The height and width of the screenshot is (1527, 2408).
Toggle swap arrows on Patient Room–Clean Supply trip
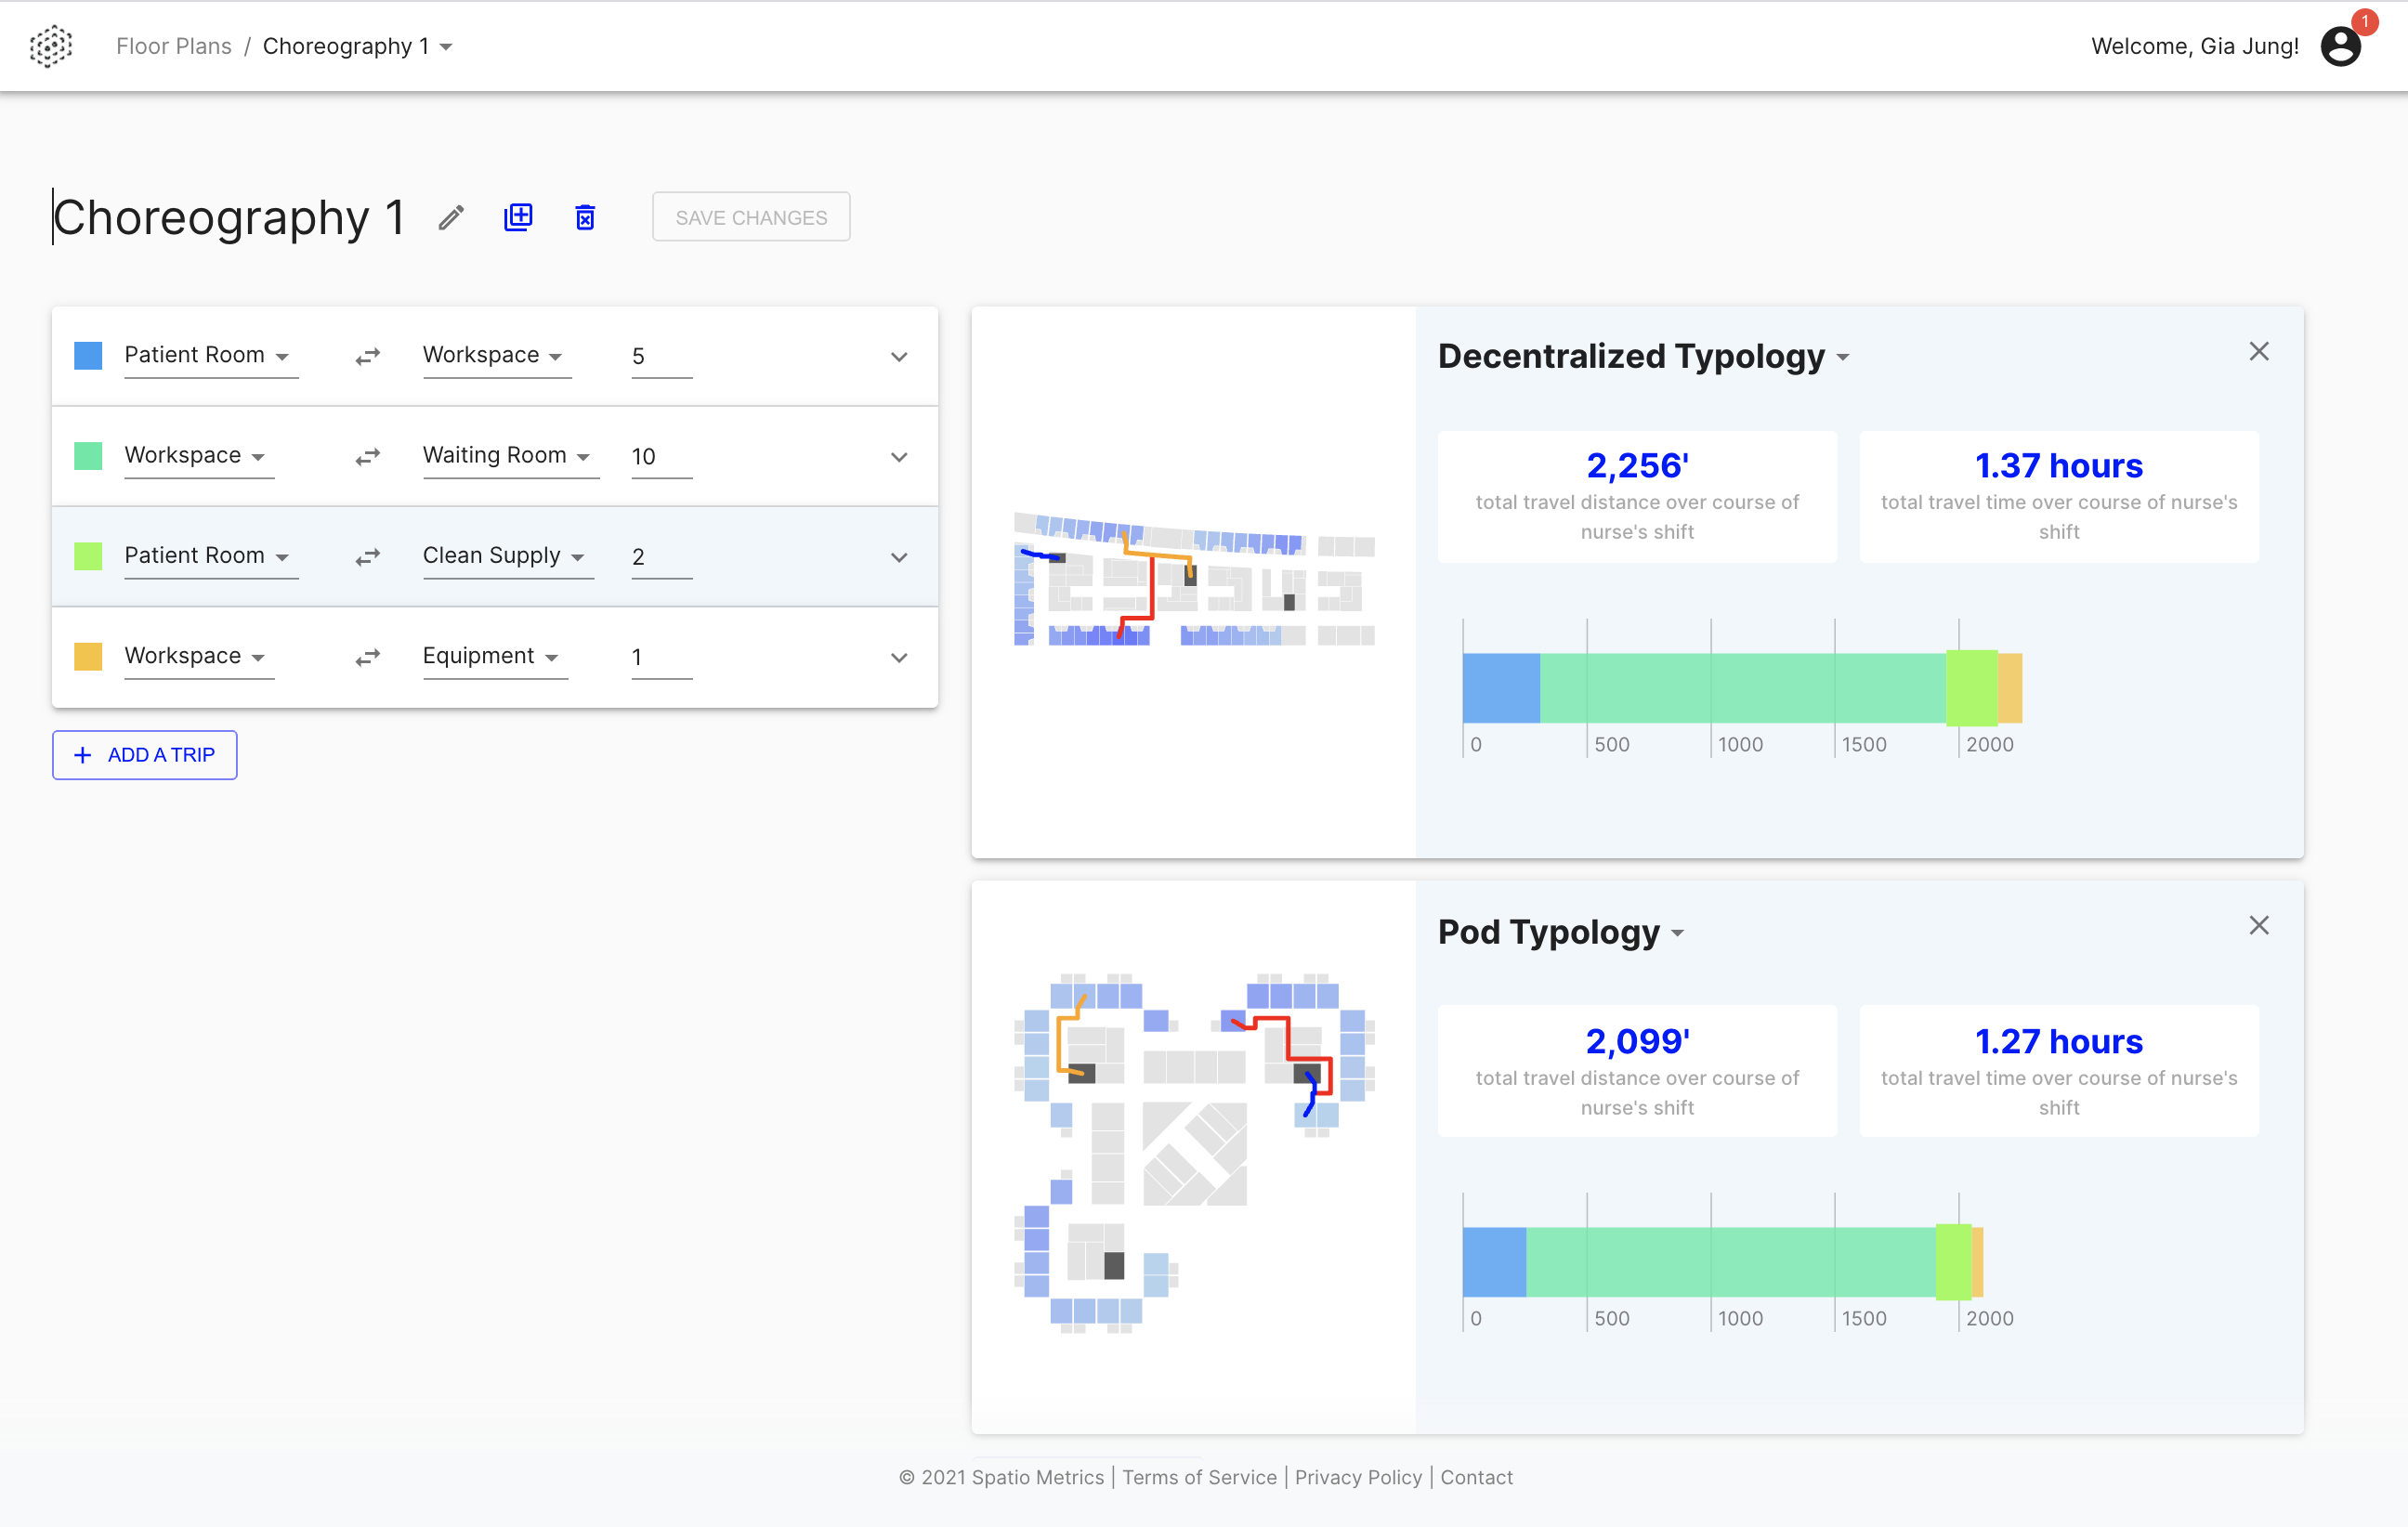tap(367, 557)
